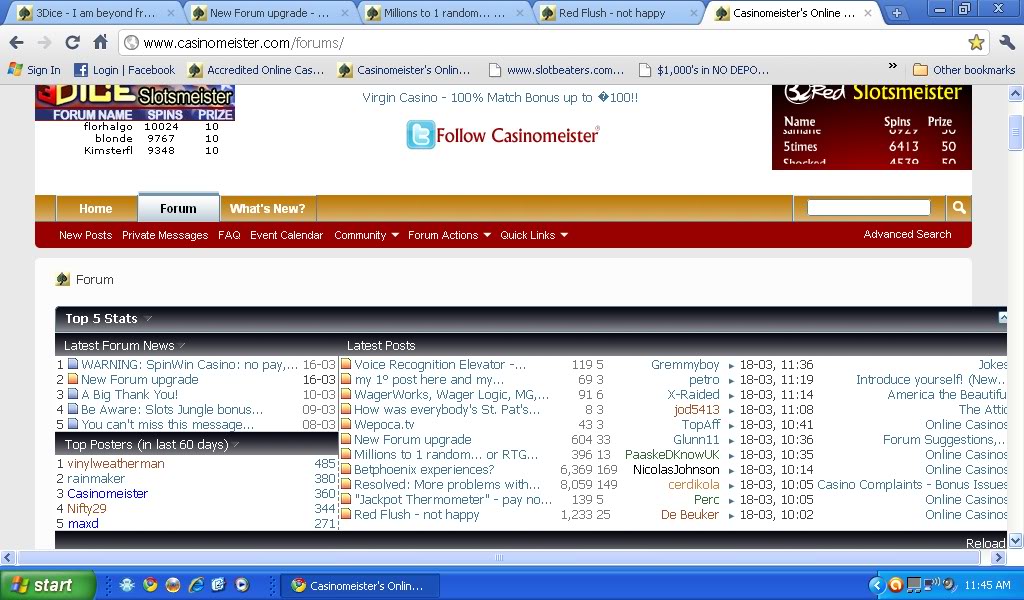Expand the Forum Actions menu
1024x600 pixels.
pyautogui.click(x=449, y=235)
